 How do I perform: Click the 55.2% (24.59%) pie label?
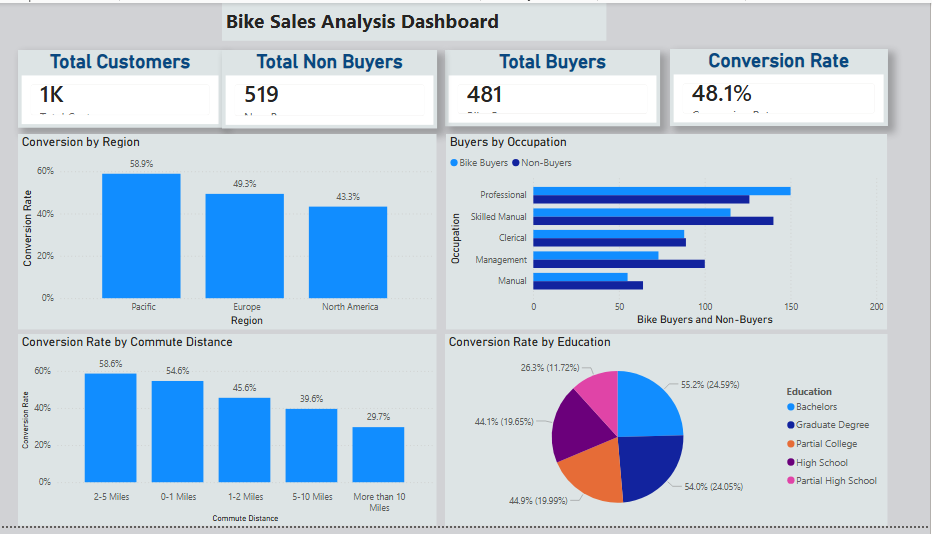click(x=710, y=385)
